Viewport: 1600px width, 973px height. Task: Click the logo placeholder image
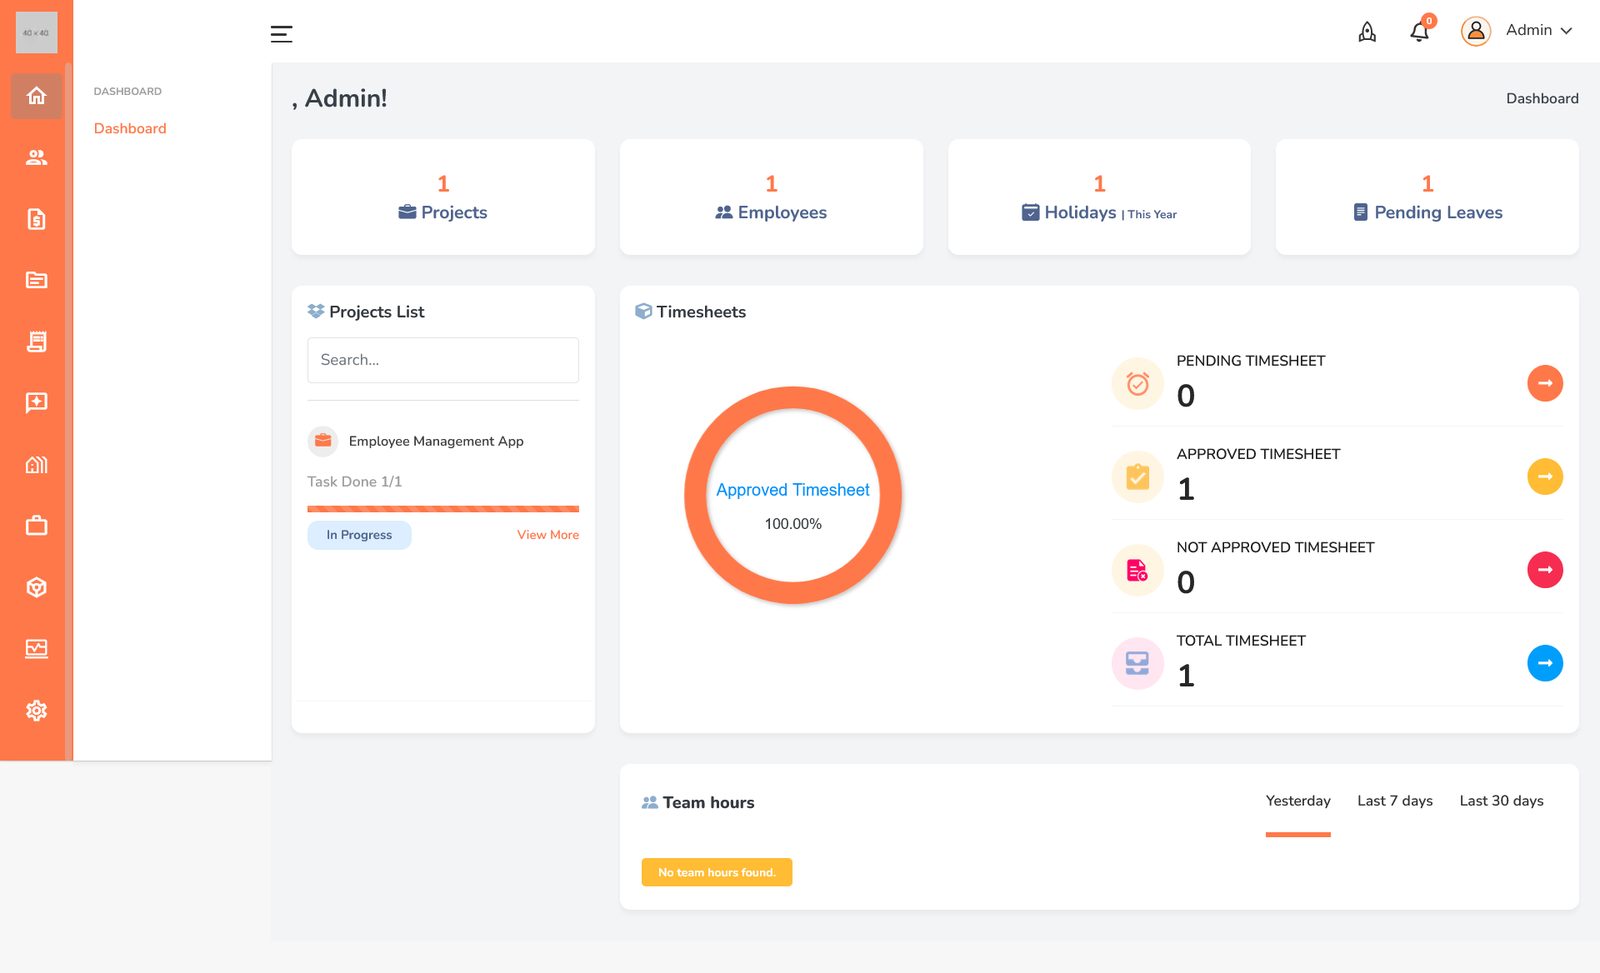[x=36, y=33]
